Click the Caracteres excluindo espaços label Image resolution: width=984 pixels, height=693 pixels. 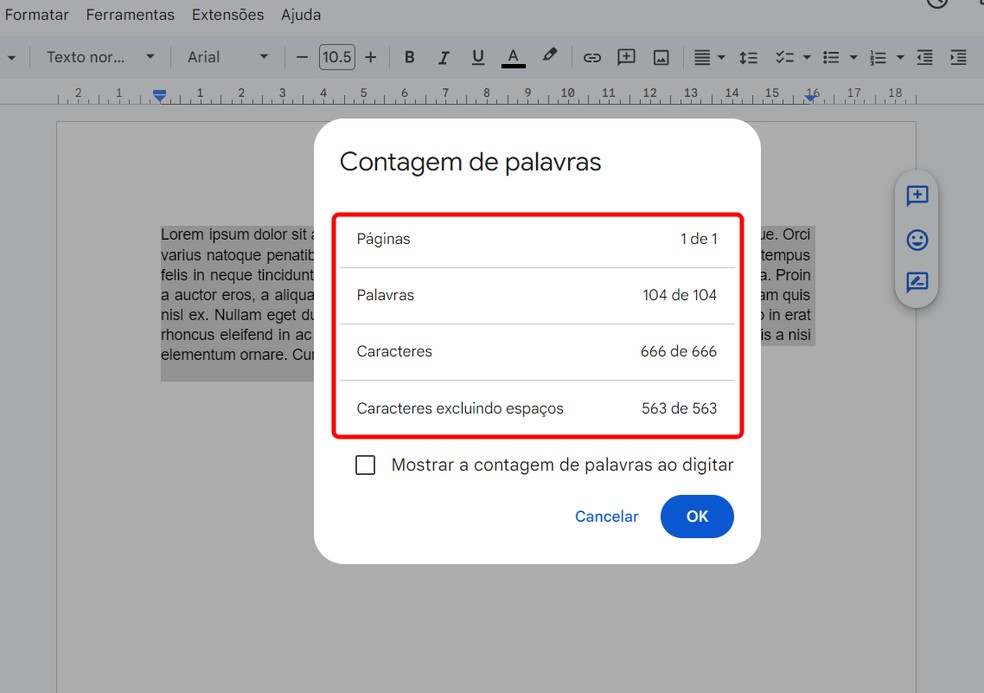(460, 409)
